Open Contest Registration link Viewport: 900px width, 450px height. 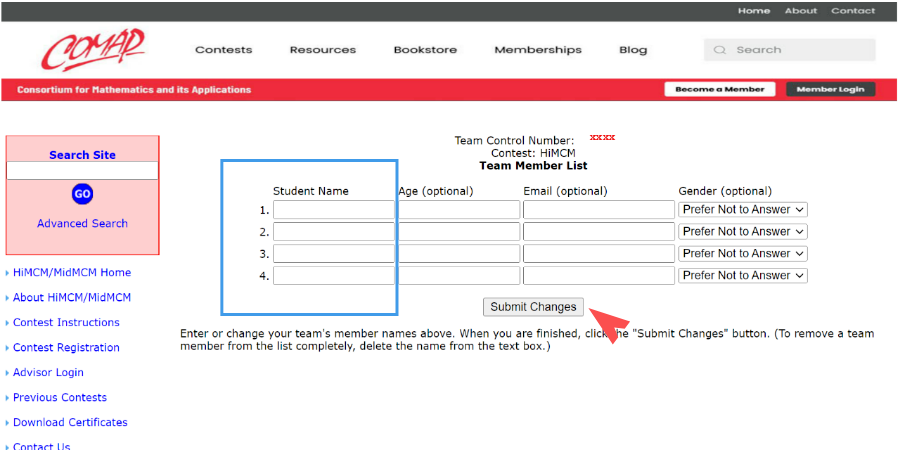(66, 347)
